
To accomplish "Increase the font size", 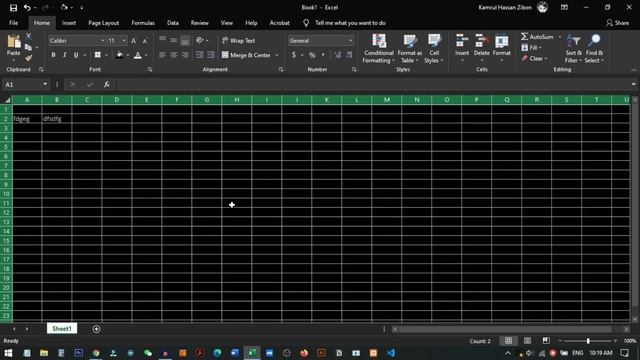I will [133, 41].
